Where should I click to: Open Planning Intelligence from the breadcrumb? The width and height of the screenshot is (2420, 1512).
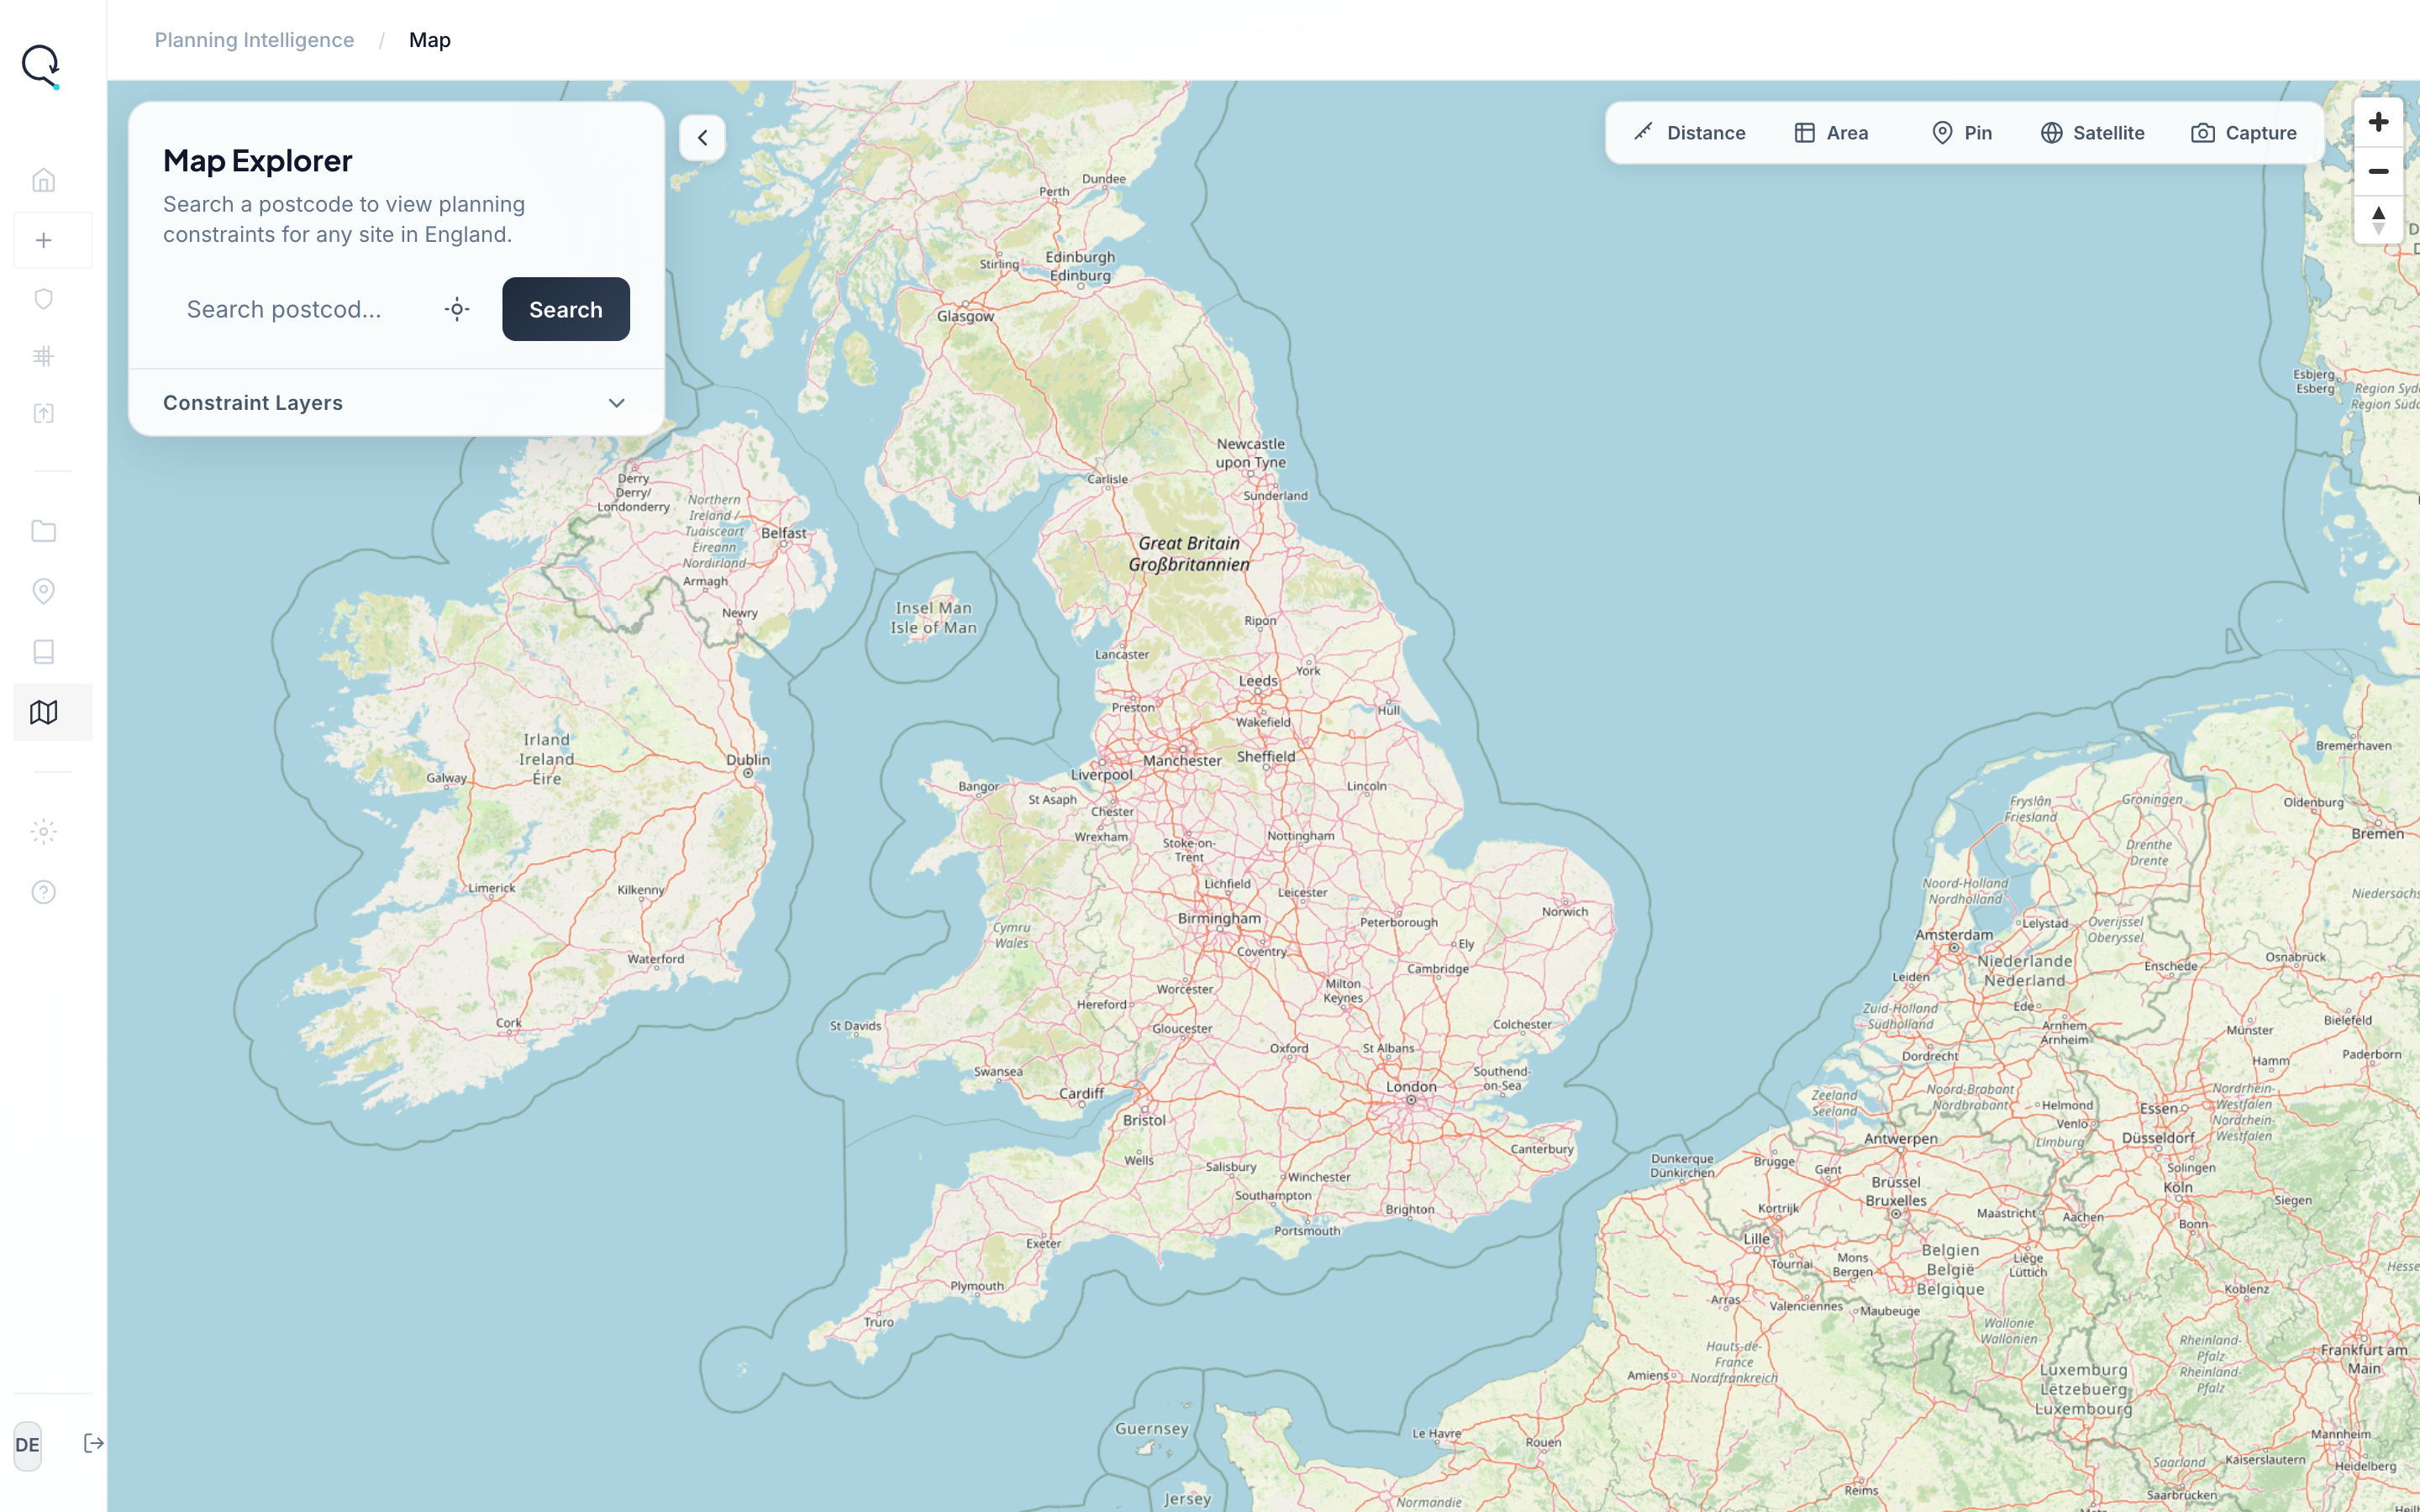pyautogui.click(x=254, y=39)
